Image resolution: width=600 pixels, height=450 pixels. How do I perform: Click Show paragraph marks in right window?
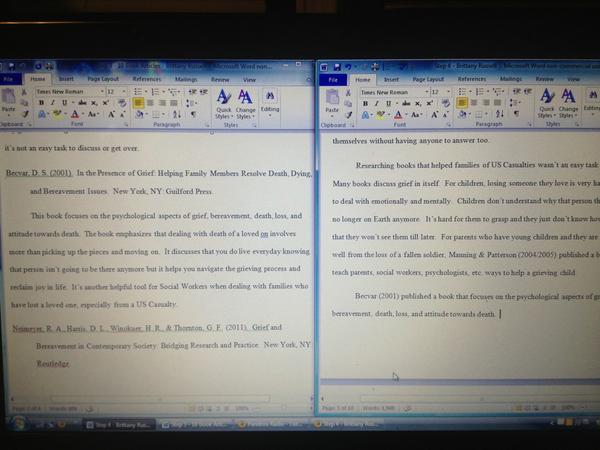click(517, 114)
